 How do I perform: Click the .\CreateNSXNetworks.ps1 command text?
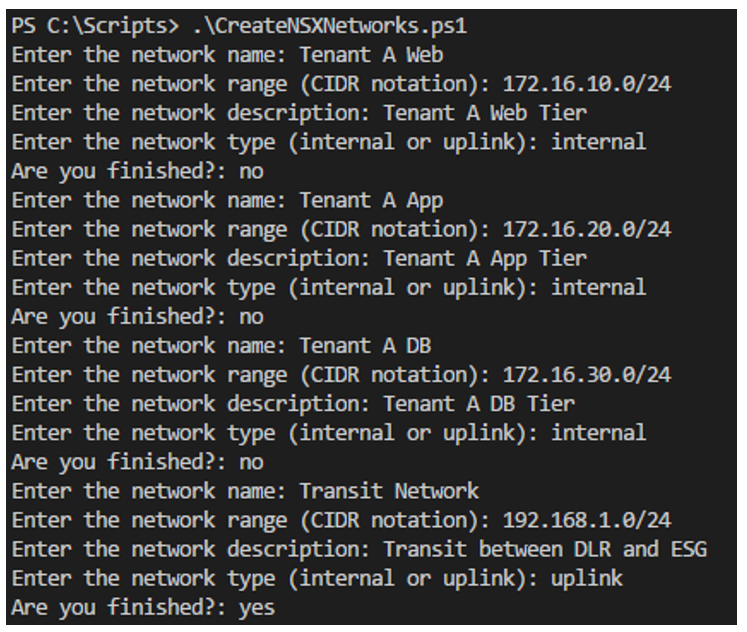tap(330, 26)
